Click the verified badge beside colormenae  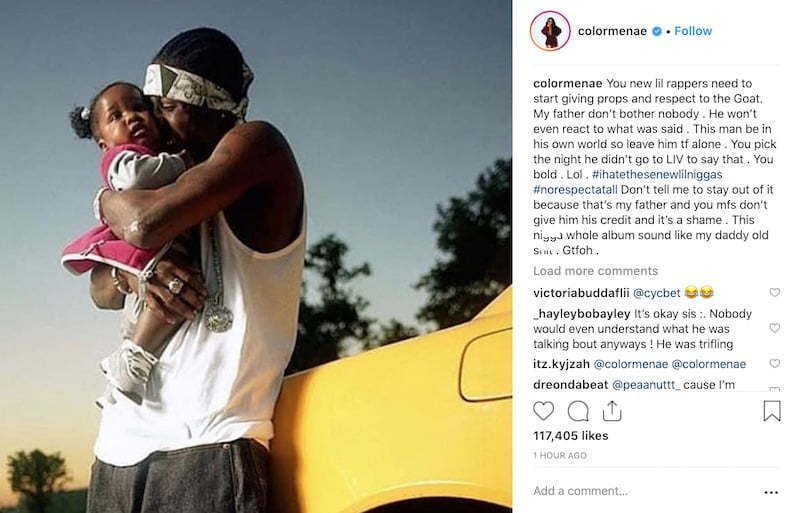[x=657, y=31]
